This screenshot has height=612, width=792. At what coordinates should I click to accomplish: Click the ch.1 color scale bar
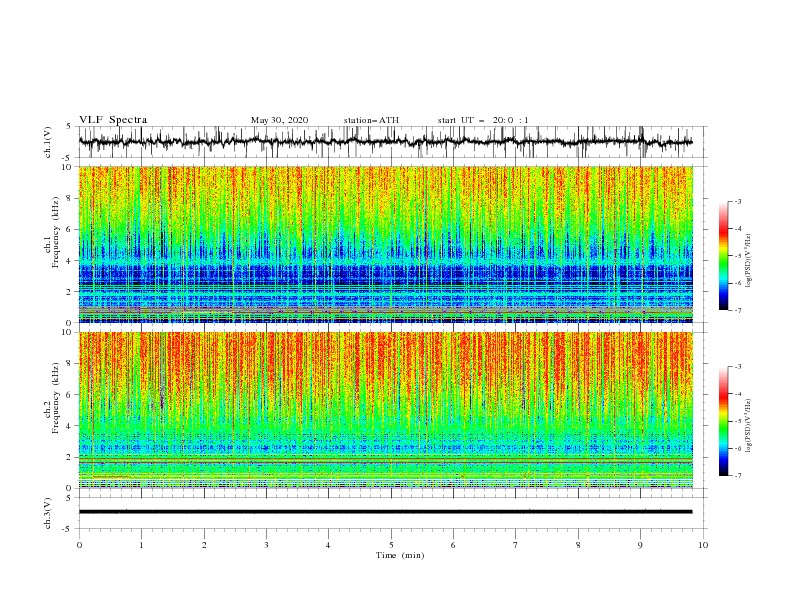coord(723,256)
